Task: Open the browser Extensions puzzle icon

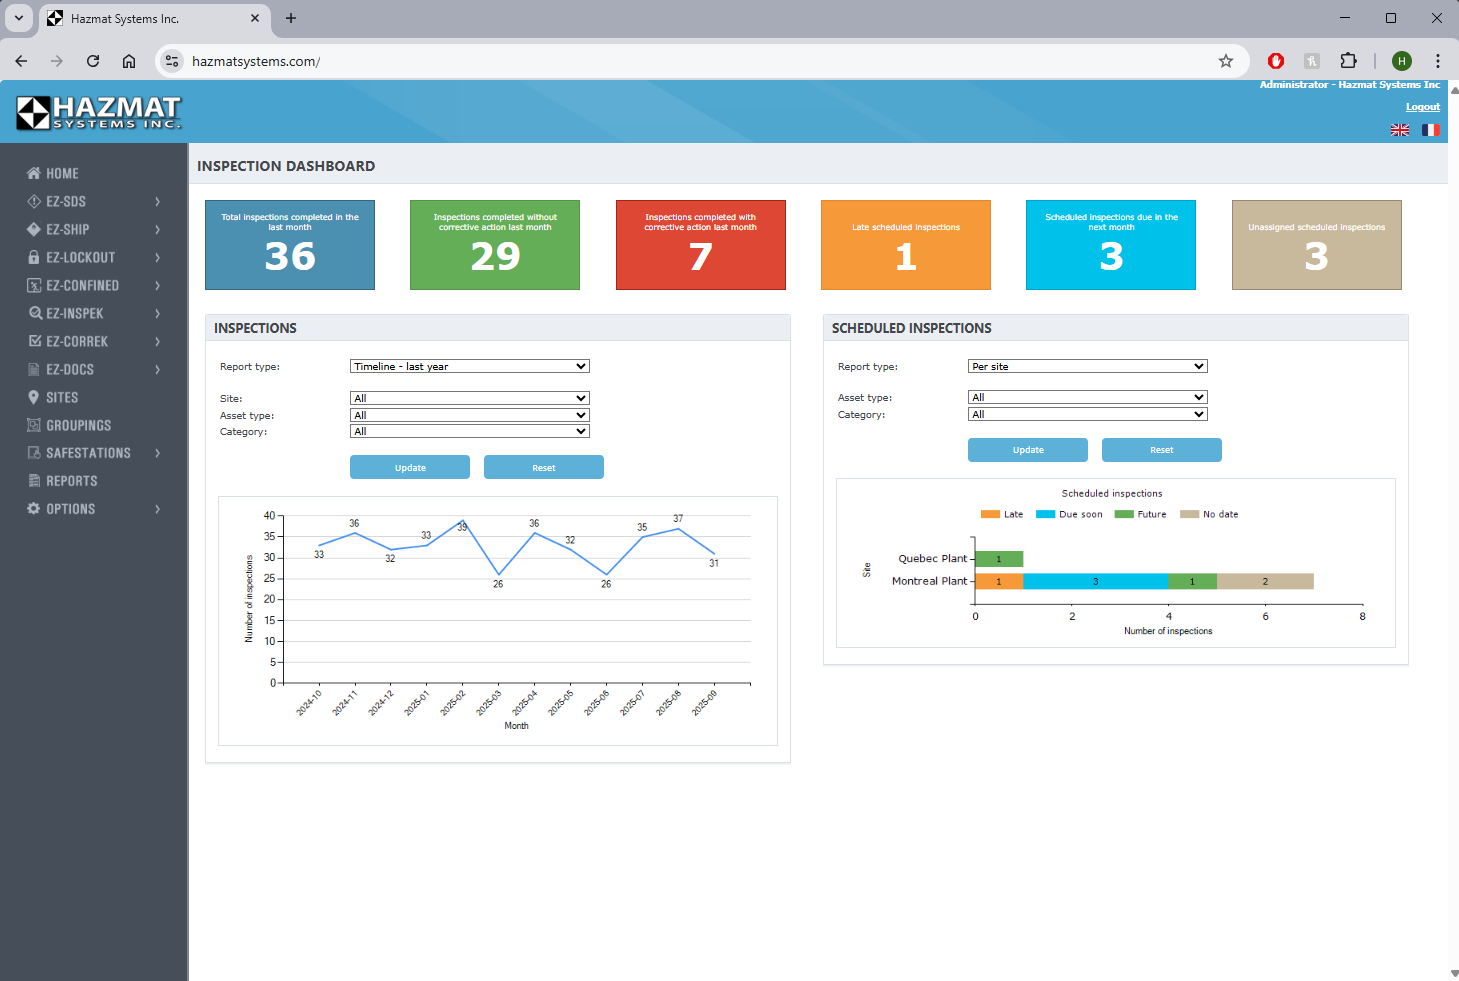Action: pyautogui.click(x=1348, y=61)
